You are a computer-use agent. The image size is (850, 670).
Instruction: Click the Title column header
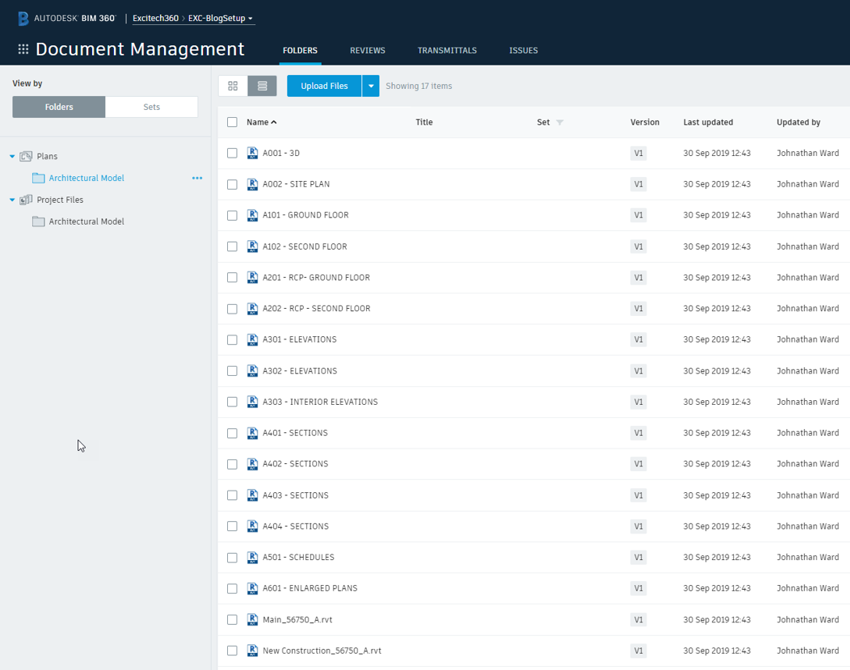tap(424, 122)
